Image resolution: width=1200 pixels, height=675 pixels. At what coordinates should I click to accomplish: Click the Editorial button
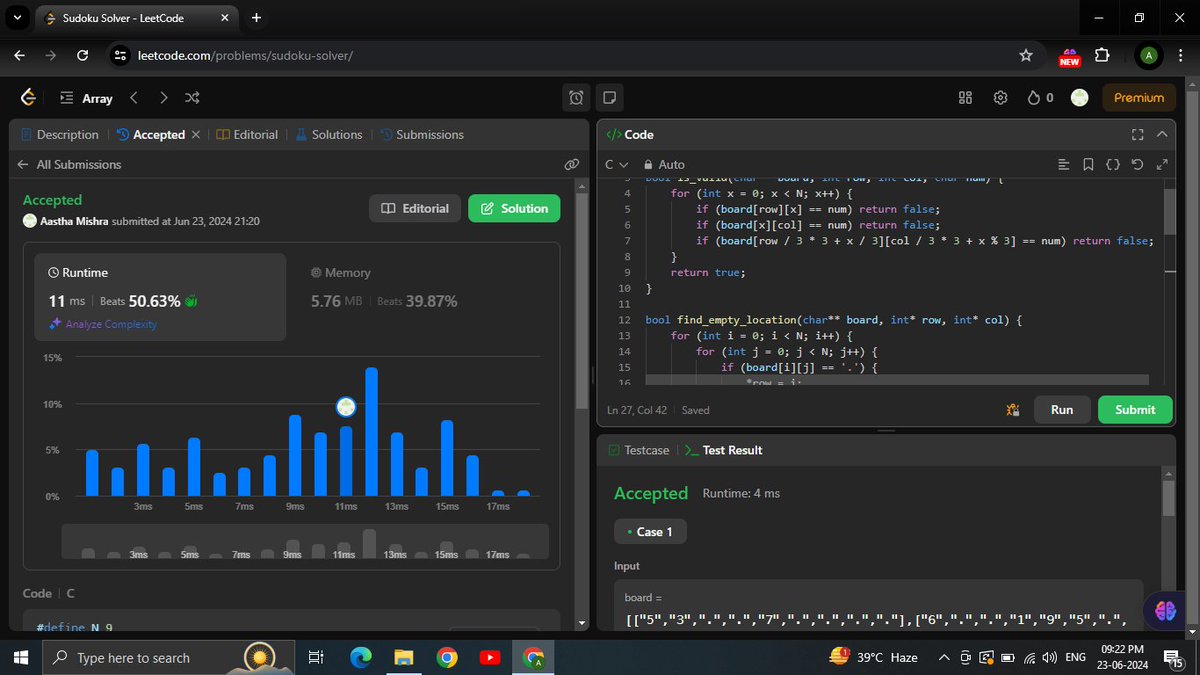[415, 208]
